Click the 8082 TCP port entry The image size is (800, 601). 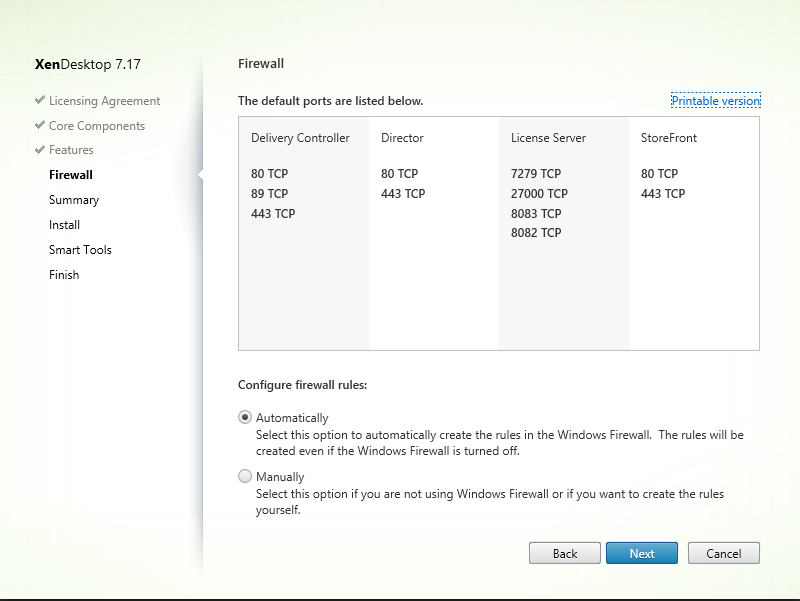(536, 233)
